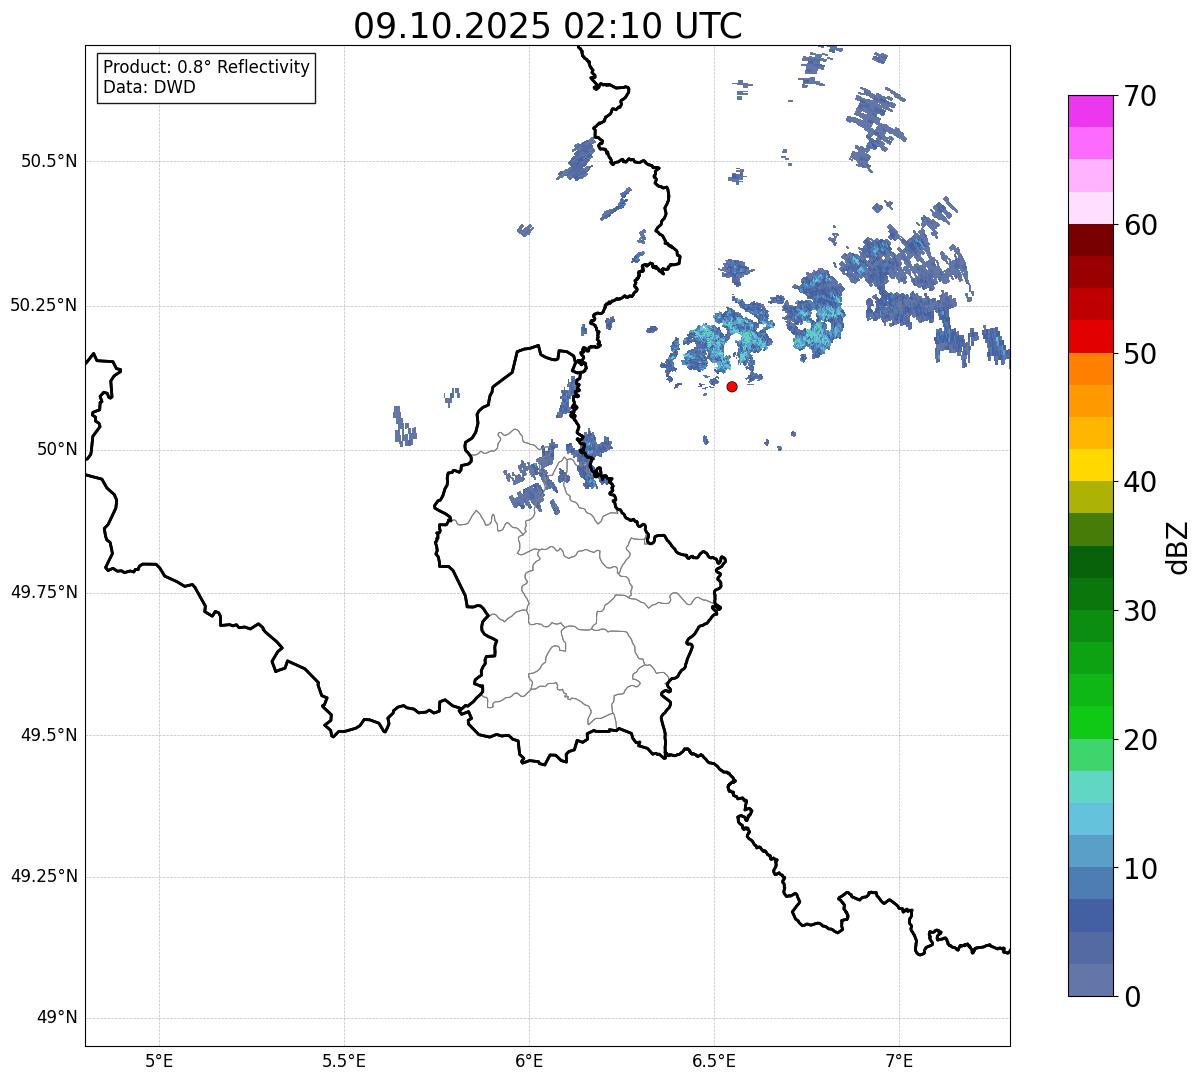Image resolution: width=1202 pixels, height=1081 pixels.
Task: Pick the bright green swatch above 20 dBZ
Action: click(1090, 722)
